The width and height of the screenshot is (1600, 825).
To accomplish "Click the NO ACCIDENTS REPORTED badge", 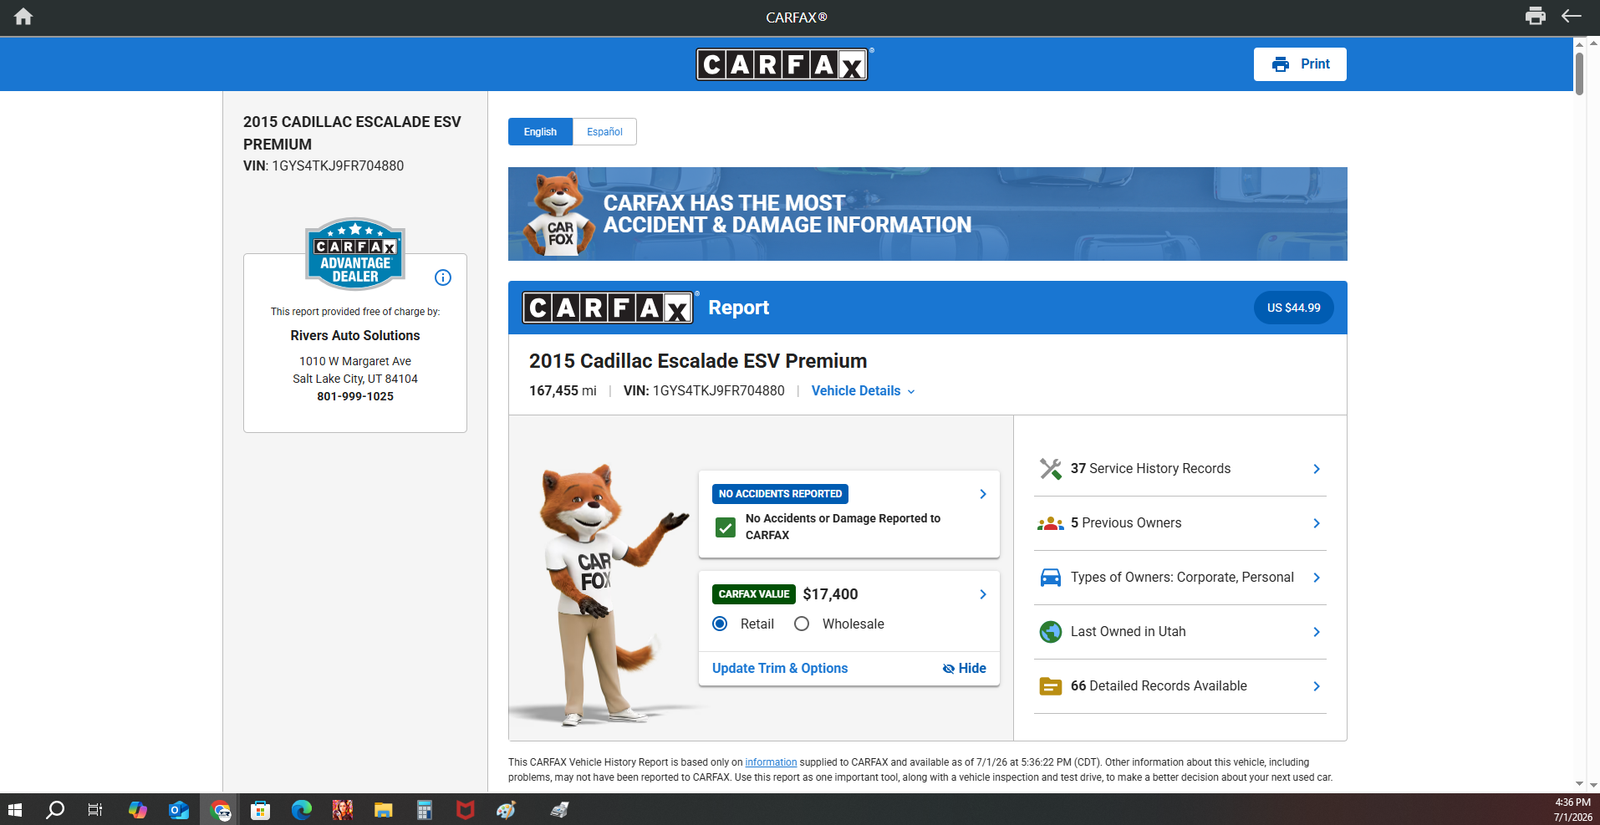I will [780, 494].
